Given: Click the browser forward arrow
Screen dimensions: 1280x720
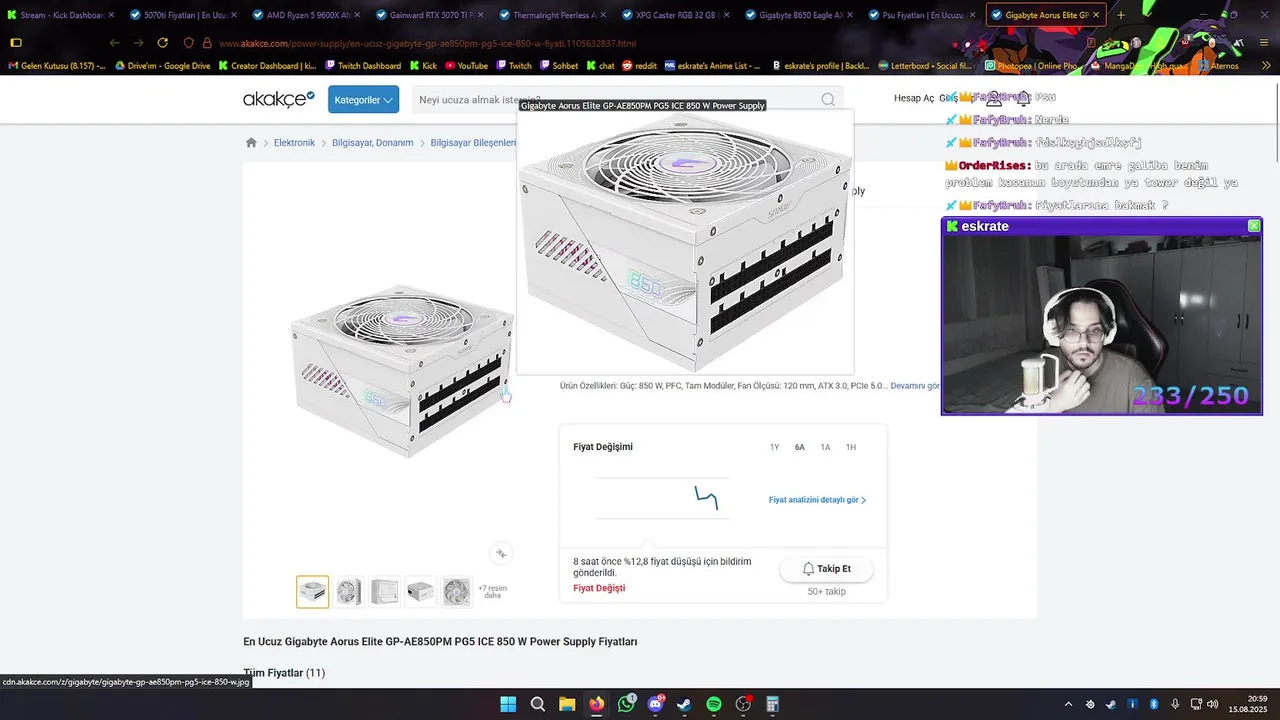Looking at the screenshot, I should click(x=138, y=43).
